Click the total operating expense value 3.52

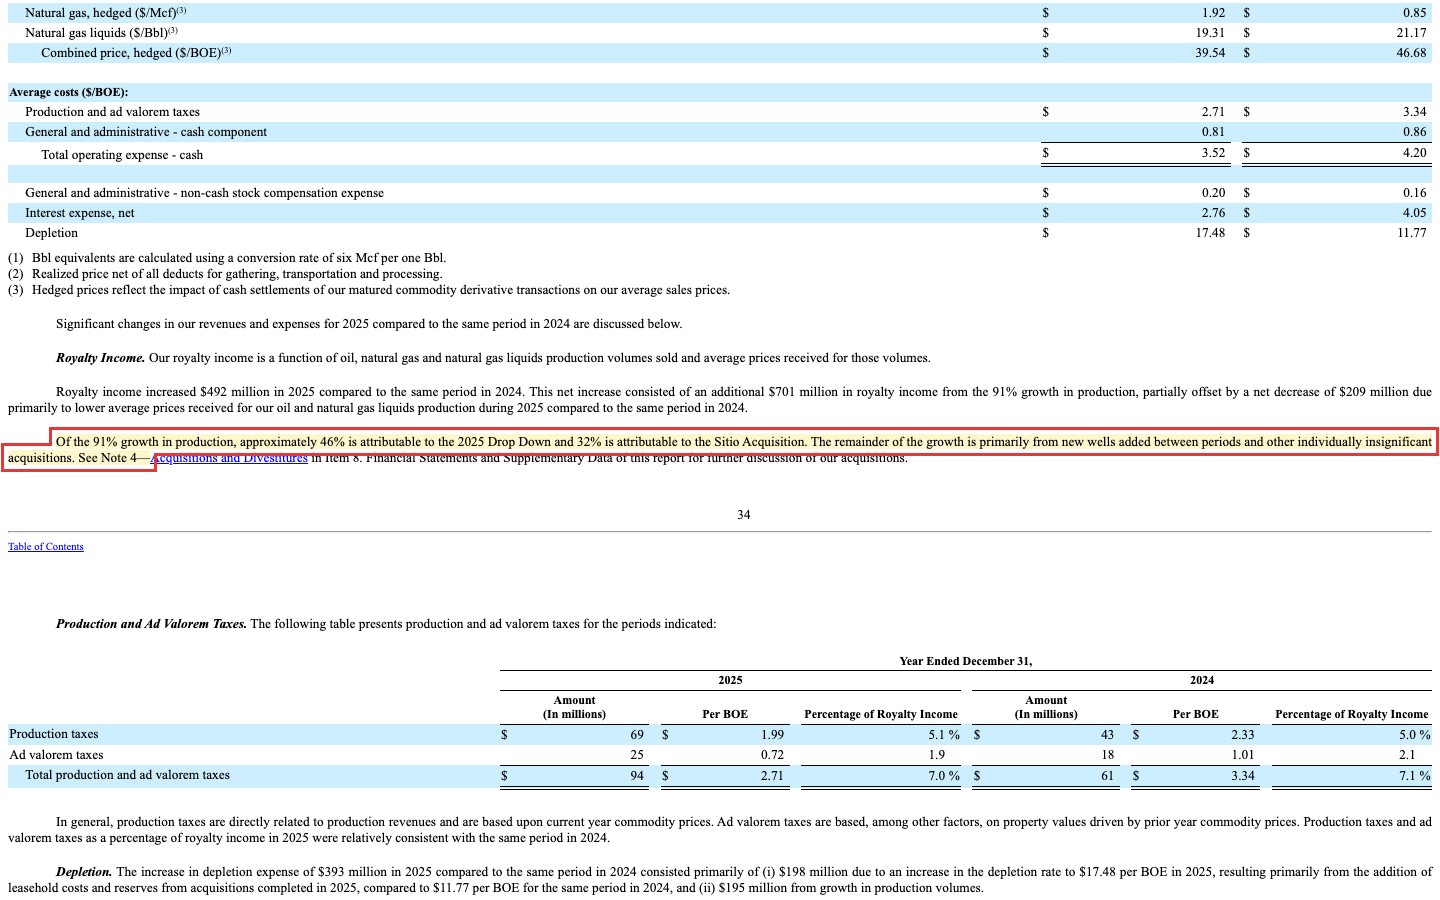1213,153
